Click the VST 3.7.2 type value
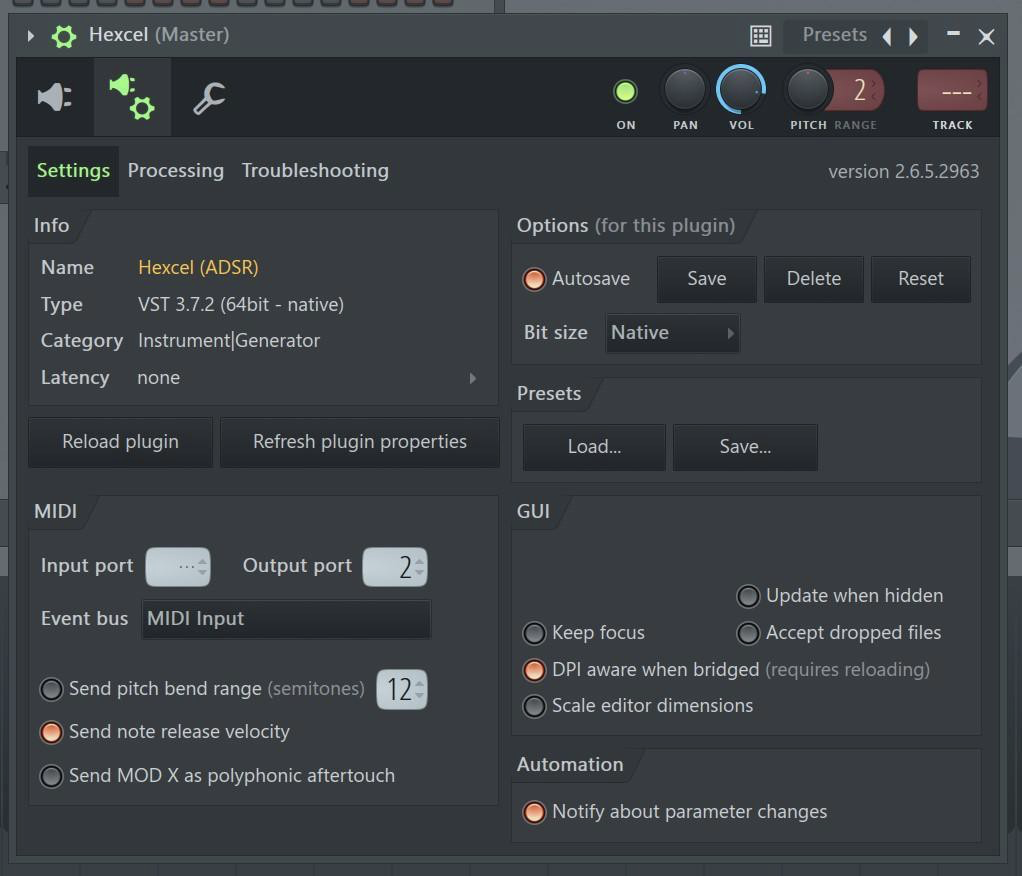Viewport: 1022px width, 876px height. (x=241, y=304)
